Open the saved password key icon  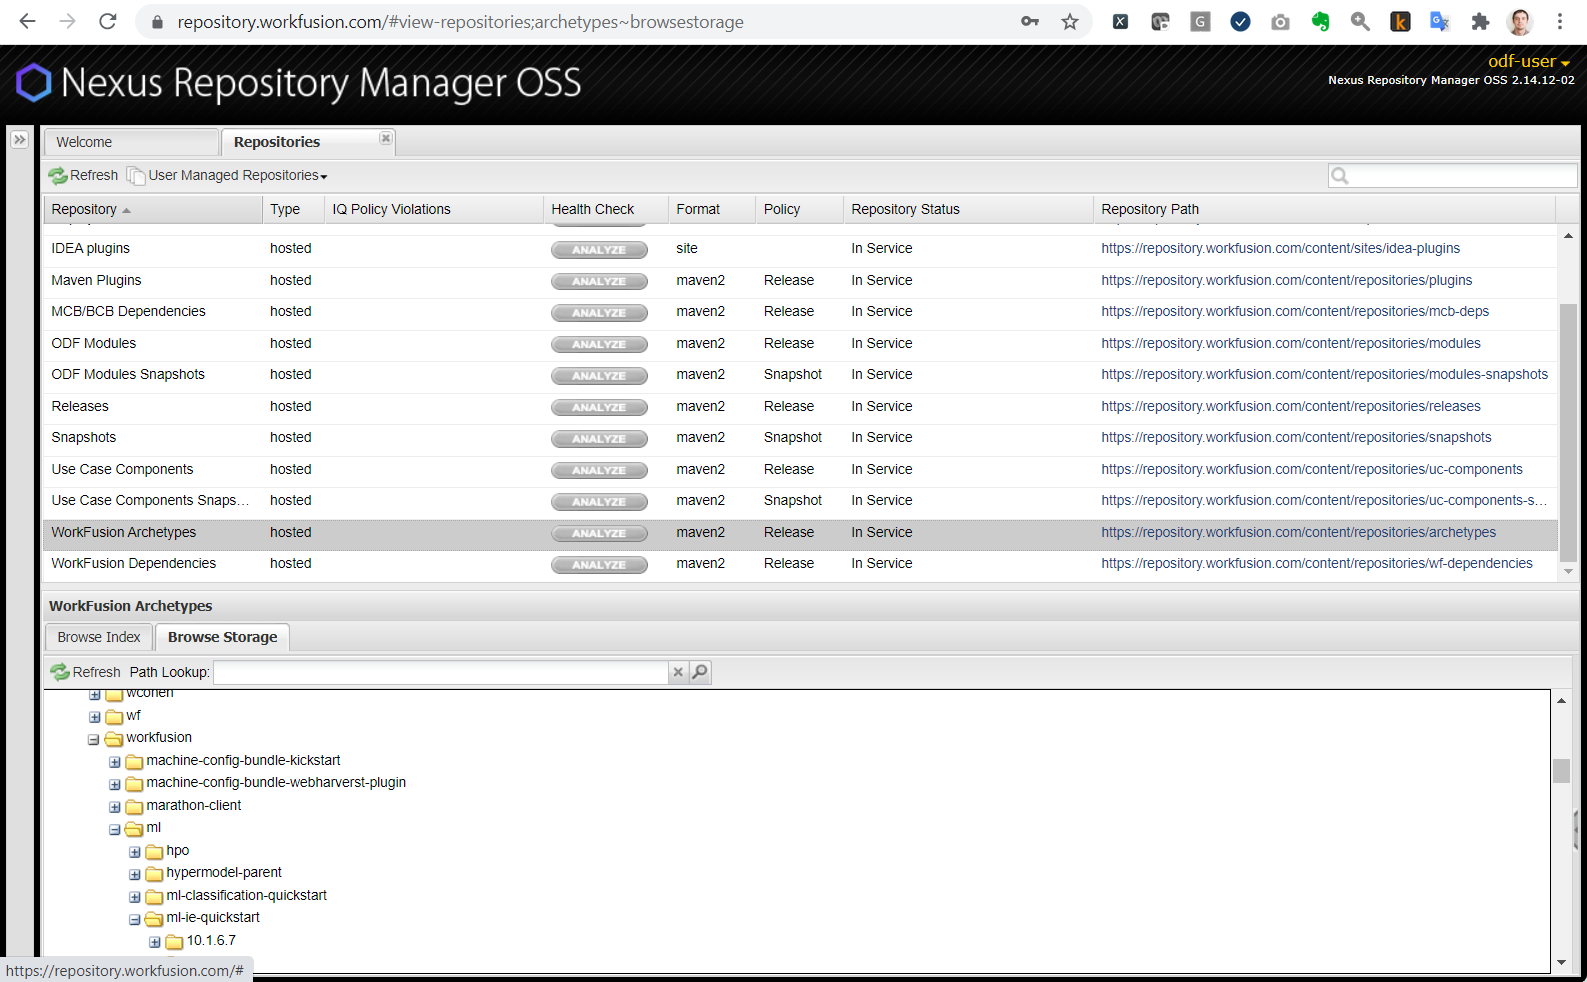pyautogui.click(x=1030, y=21)
